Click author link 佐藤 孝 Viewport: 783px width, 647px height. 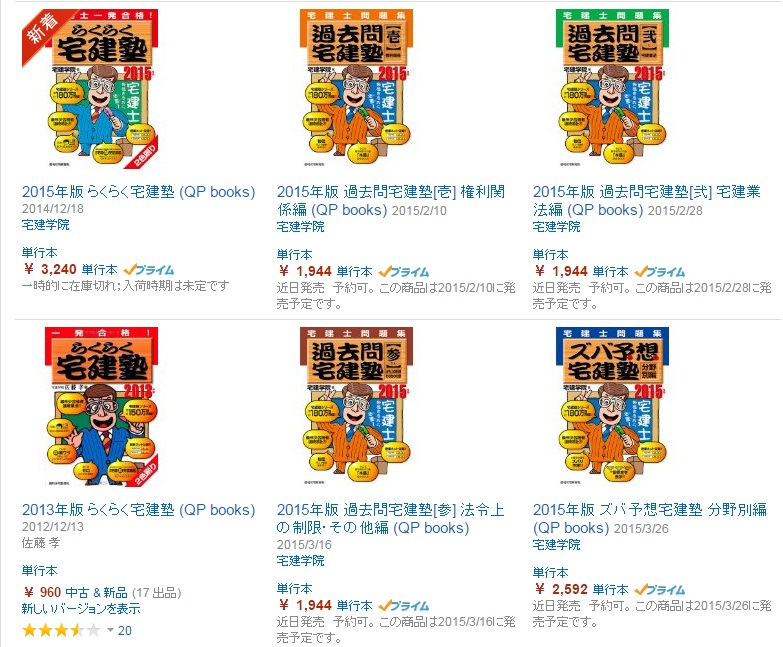click(x=40, y=543)
